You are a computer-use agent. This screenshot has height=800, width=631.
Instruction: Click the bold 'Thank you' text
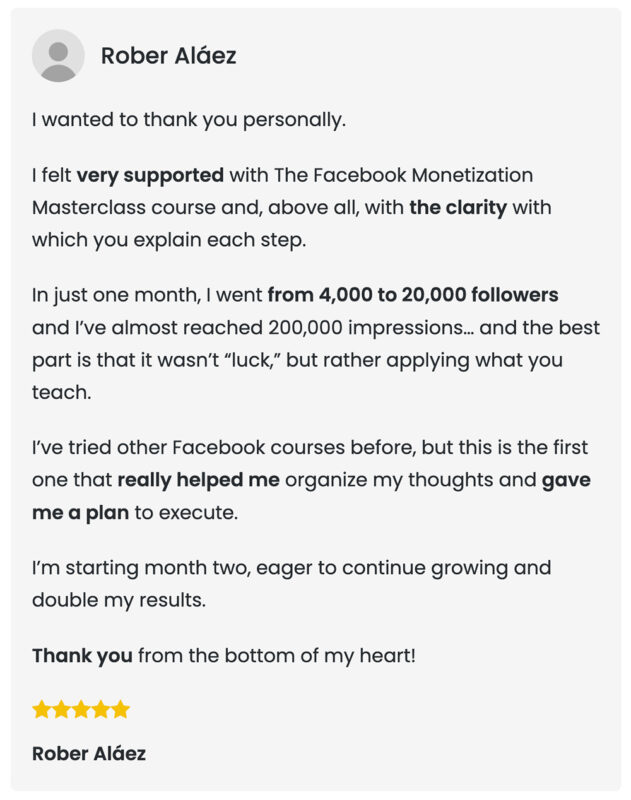82,656
